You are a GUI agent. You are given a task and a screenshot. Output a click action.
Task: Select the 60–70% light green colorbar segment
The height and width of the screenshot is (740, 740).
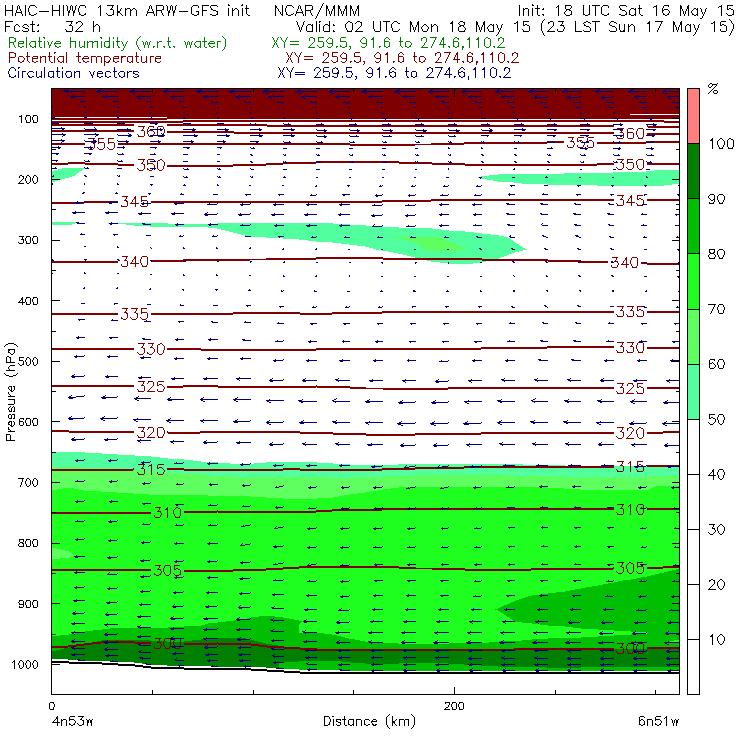click(x=693, y=336)
